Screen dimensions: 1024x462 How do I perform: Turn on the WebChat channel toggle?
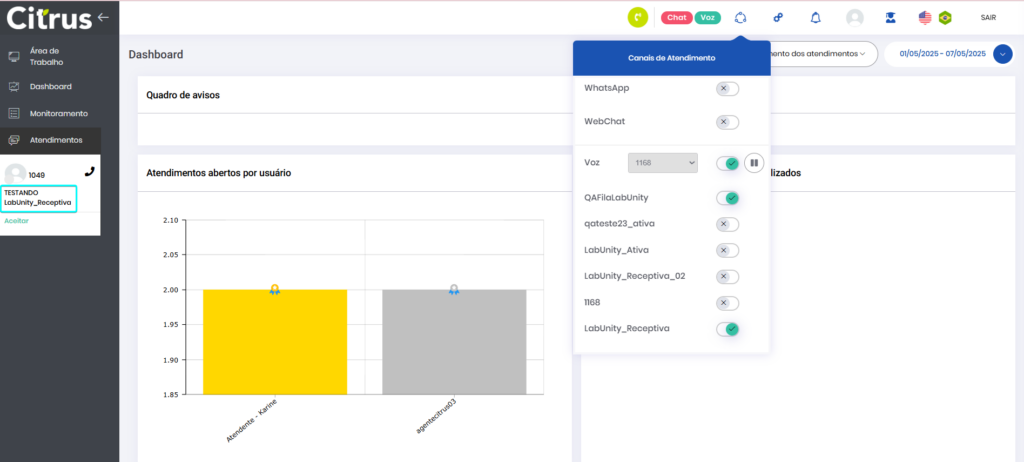pyautogui.click(x=727, y=122)
